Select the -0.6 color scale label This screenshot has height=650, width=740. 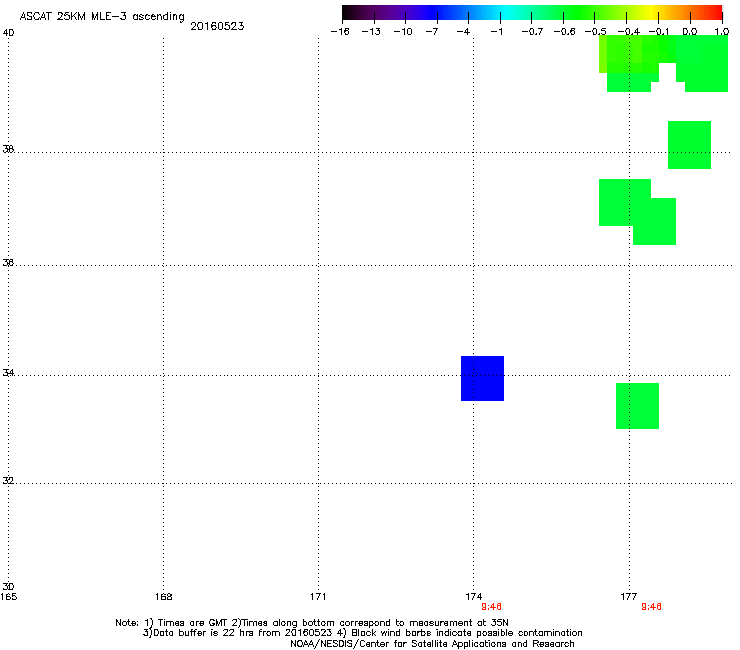(x=564, y=32)
